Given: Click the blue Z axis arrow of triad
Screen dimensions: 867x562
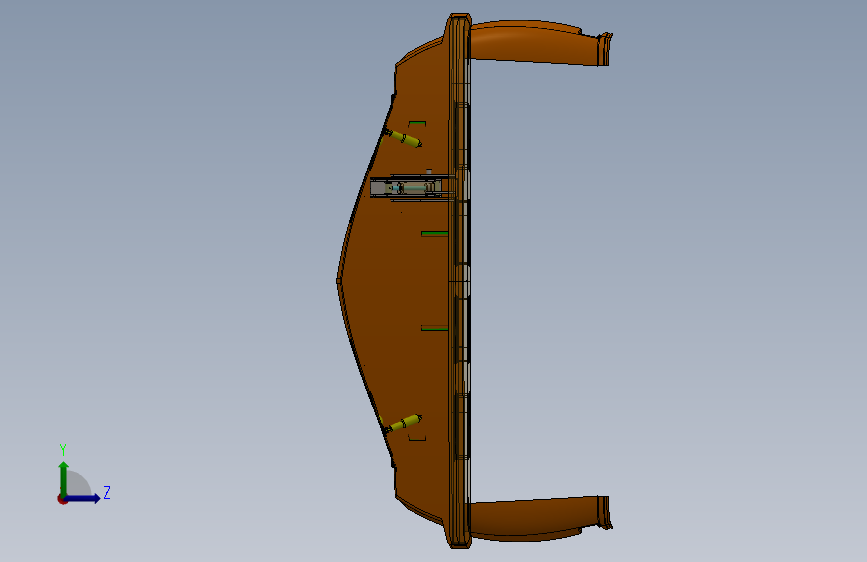Looking at the screenshot, I should (x=83, y=498).
